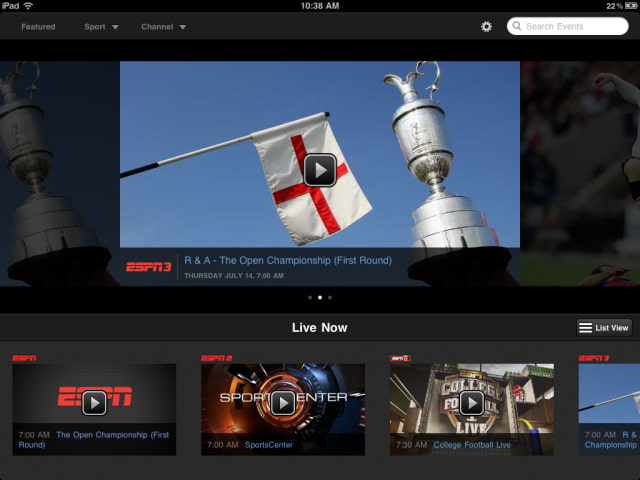Open the SportsCenter title link
This screenshot has height=480, width=640.
coord(269,445)
